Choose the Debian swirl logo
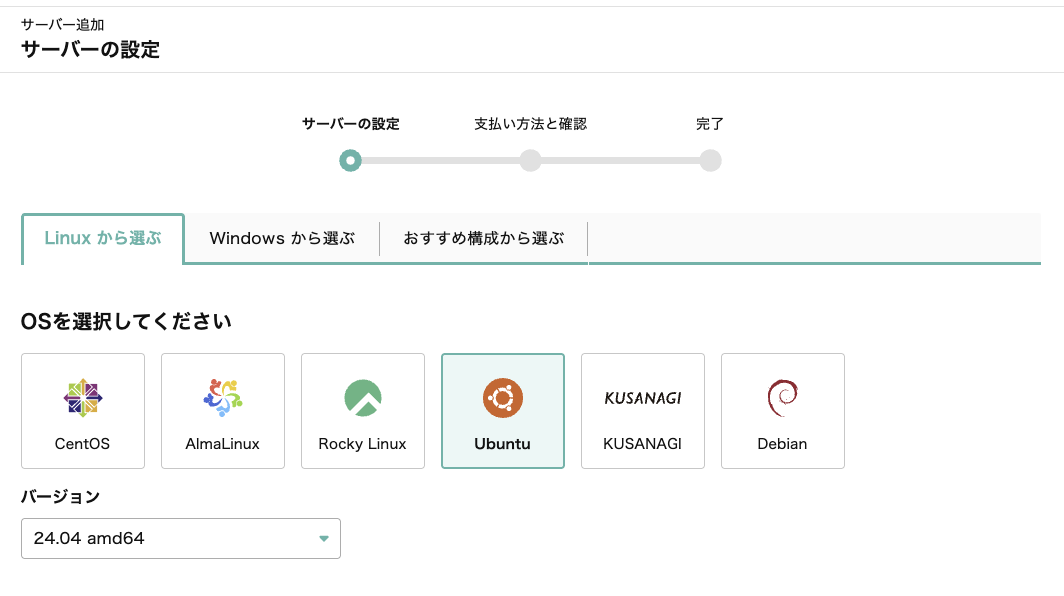The image size is (1064, 596). click(x=782, y=398)
